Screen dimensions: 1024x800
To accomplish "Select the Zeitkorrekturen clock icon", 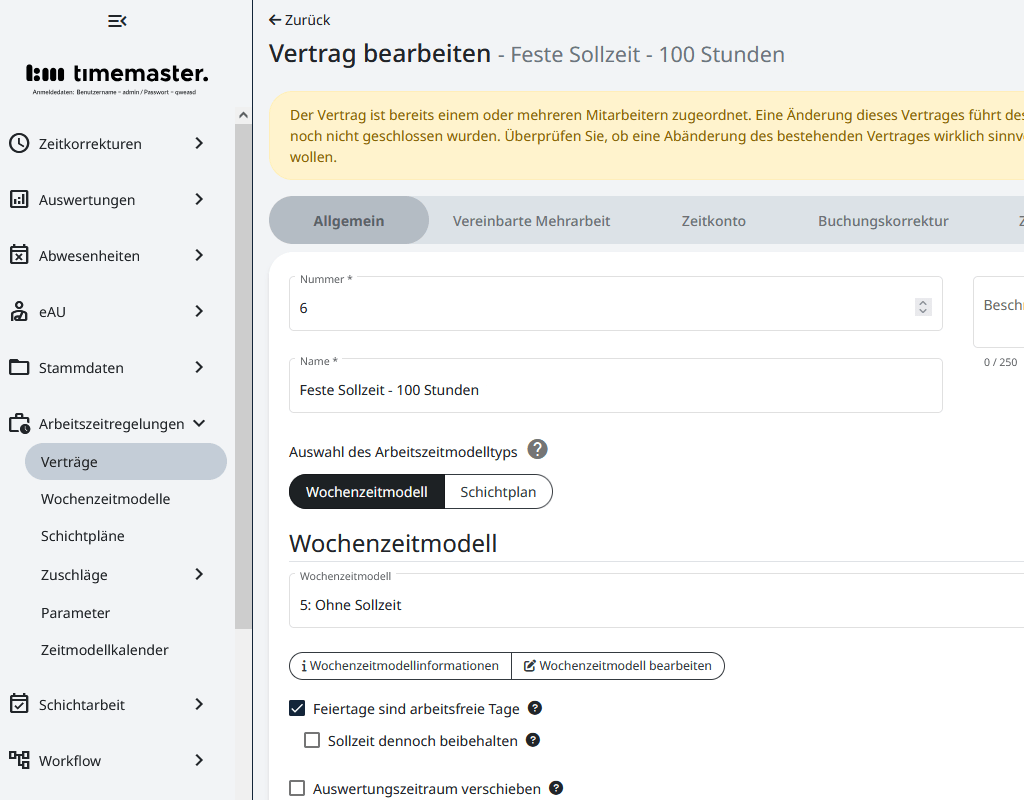I will (20, 143).
